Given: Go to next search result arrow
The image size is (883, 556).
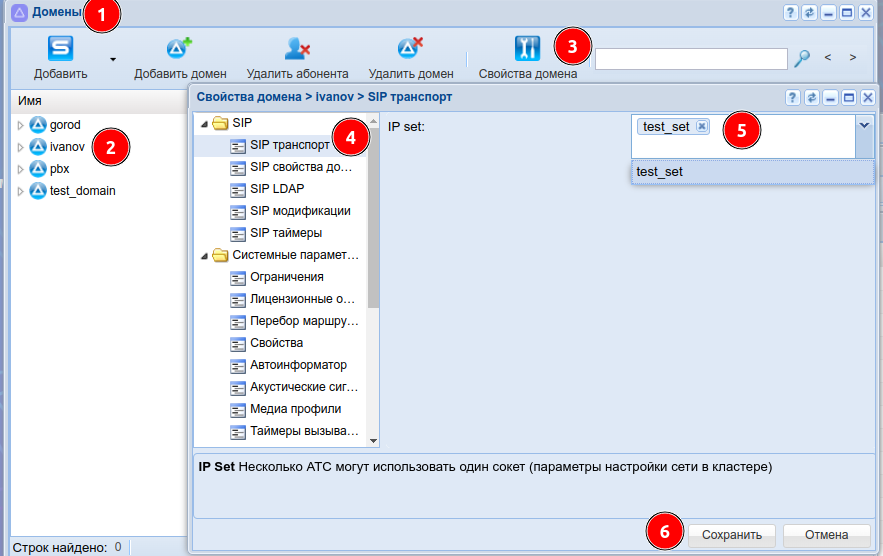Looking at the screenshot, I should (853, 57).
